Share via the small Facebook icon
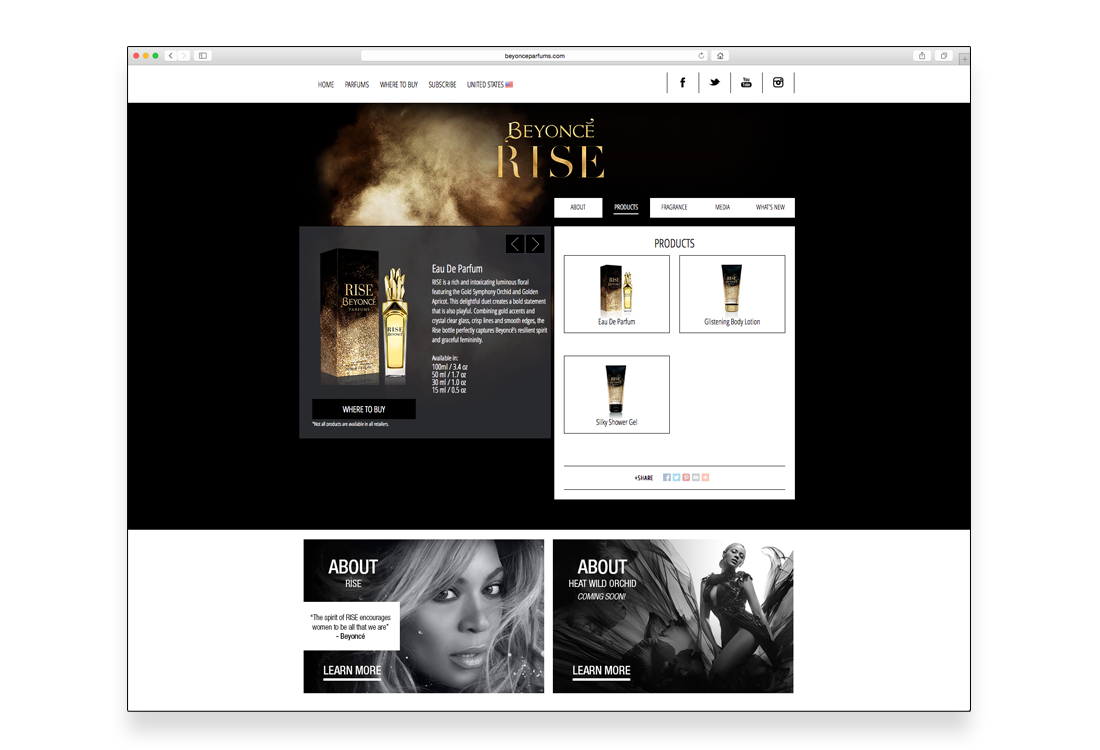Screen dimensions: 1100x750 tap(666, 477)
